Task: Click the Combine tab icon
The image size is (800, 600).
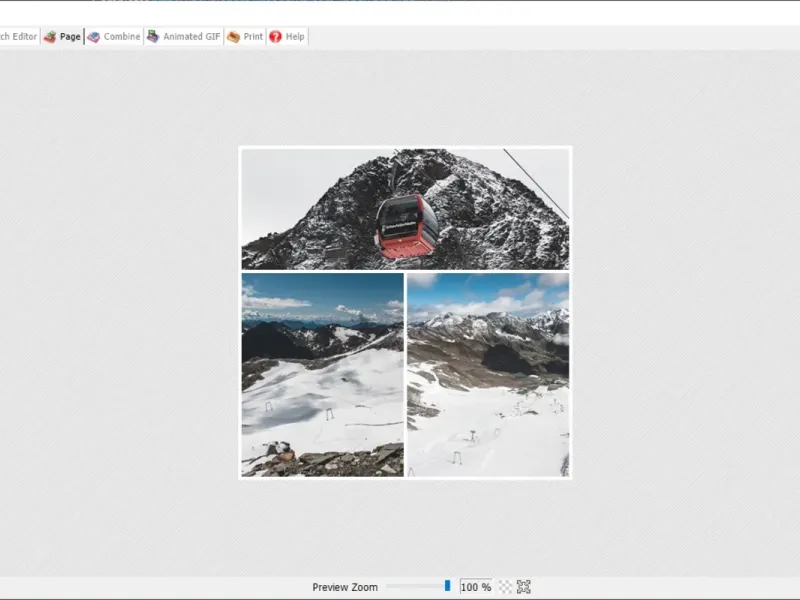Action: [x=93, y=37]
